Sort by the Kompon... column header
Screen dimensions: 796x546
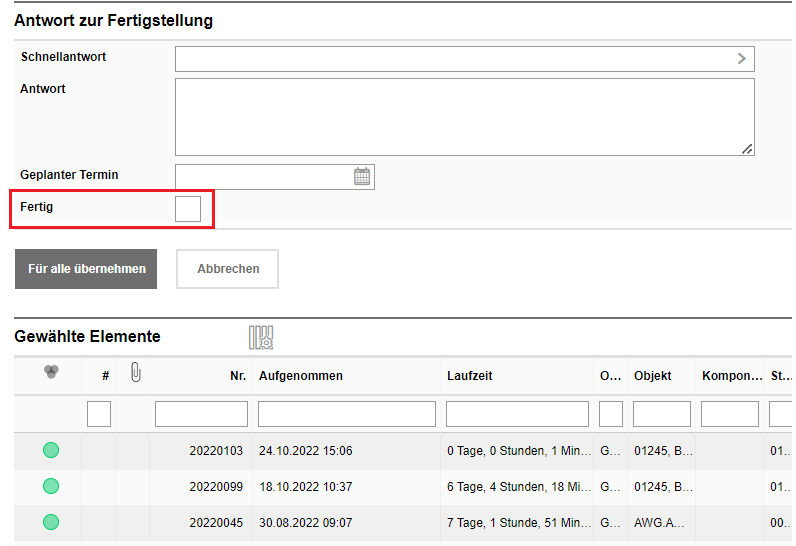coord(732,376)
